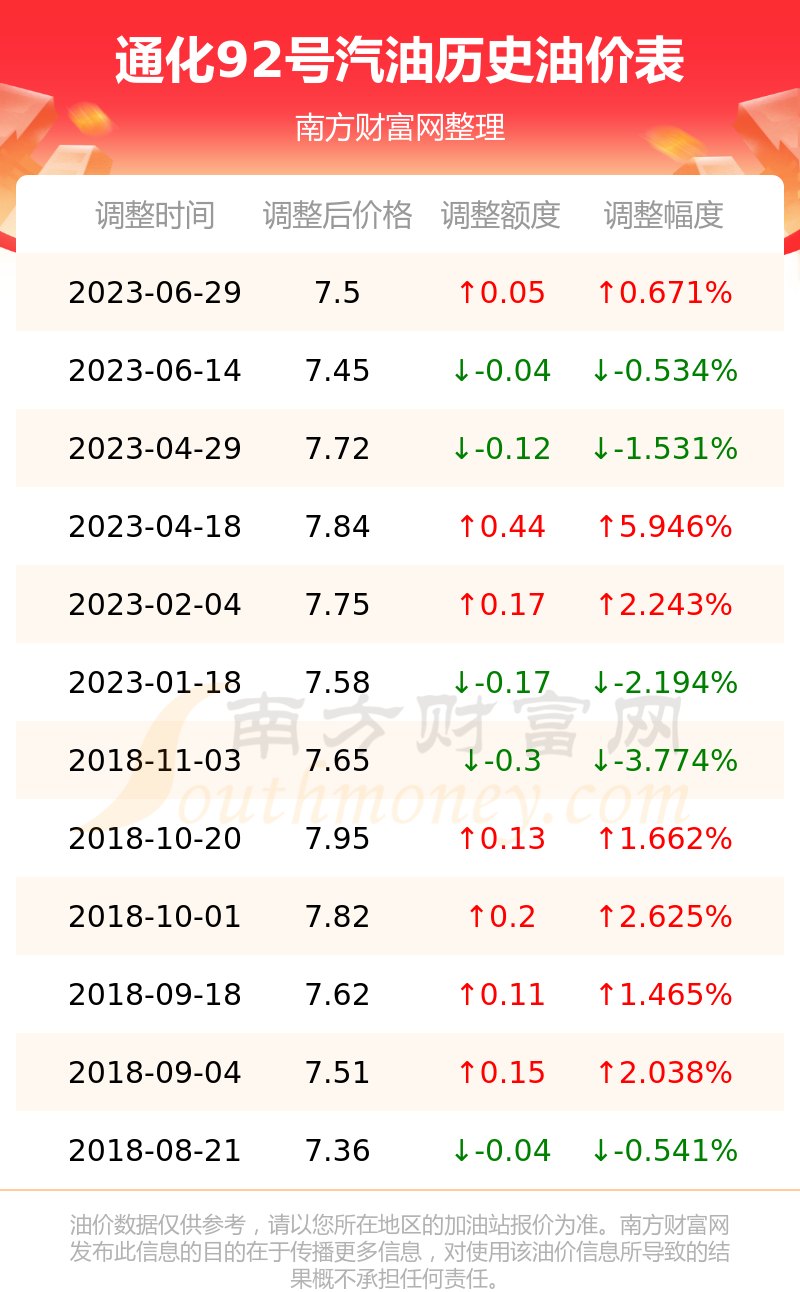Select the 2023-06-29 date cell
Screen dimensions: 800x1292
tap(155, 293)
